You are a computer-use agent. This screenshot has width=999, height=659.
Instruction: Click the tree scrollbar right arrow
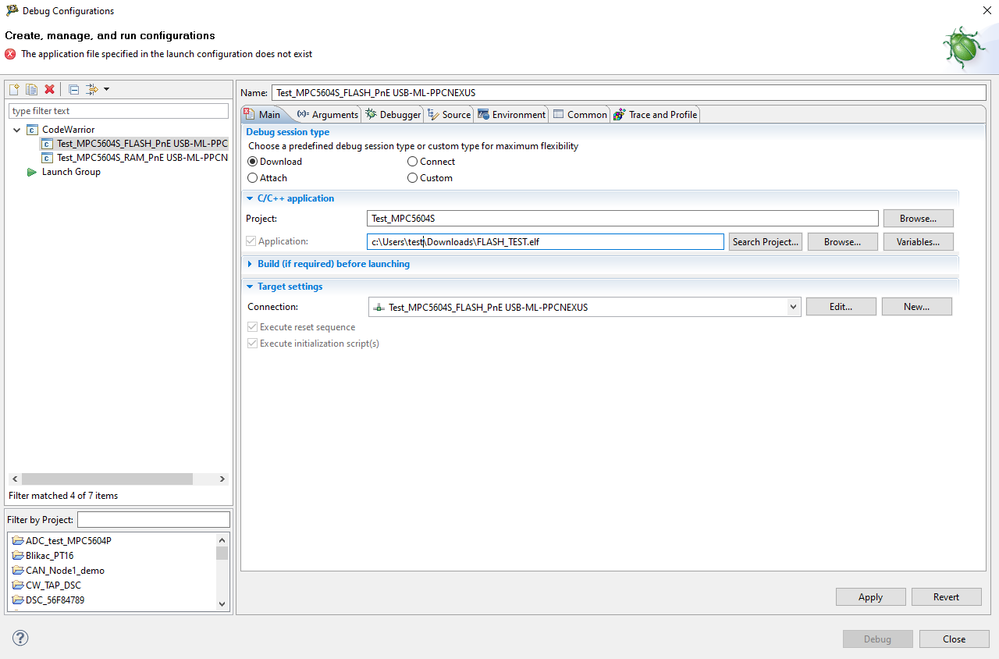click(x=222, y=479)
